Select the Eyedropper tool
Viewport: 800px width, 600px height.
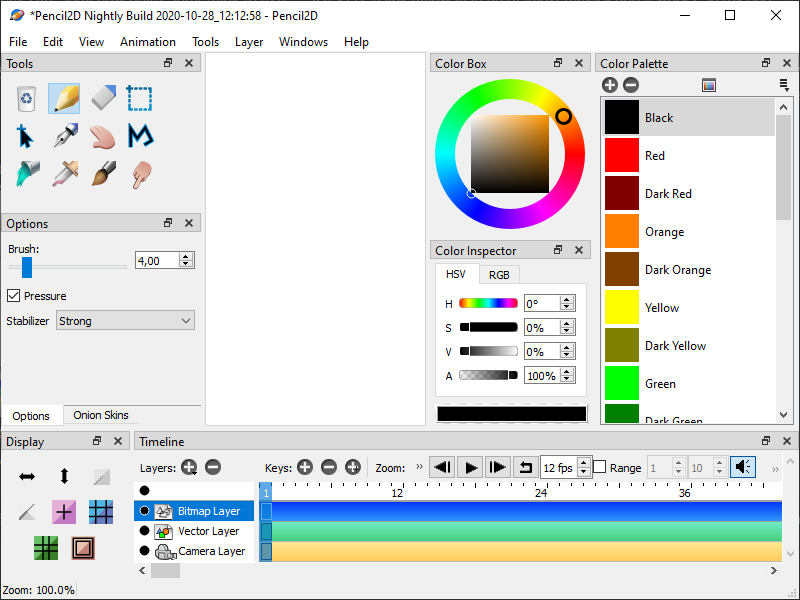[66, 174]
